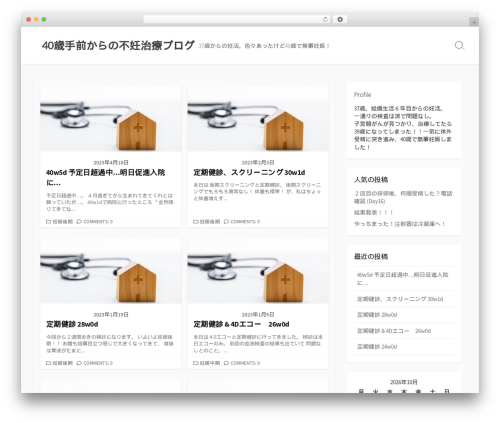Click the date 2023年1月19日 on the third post
500x423 pixels.
[x=111, y=315]
